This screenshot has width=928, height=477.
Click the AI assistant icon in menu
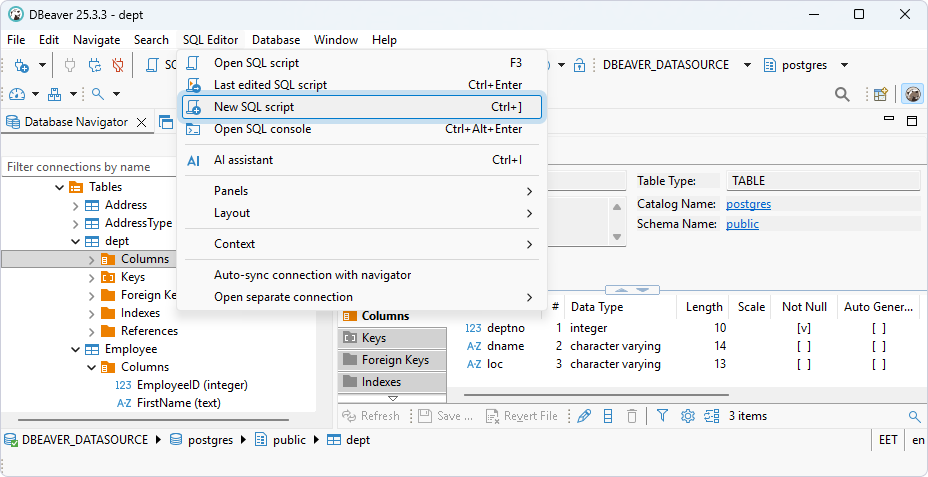coord(194,160)
